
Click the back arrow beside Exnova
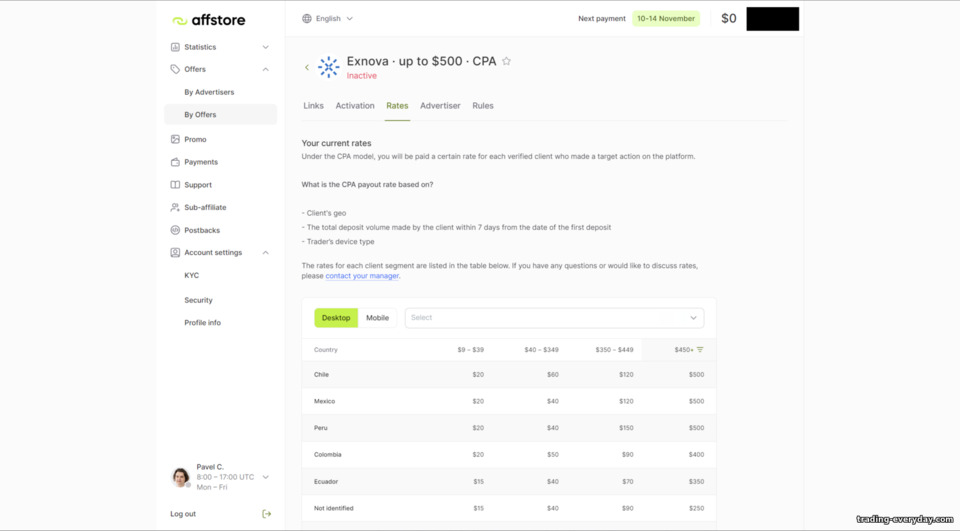point(307,67)
